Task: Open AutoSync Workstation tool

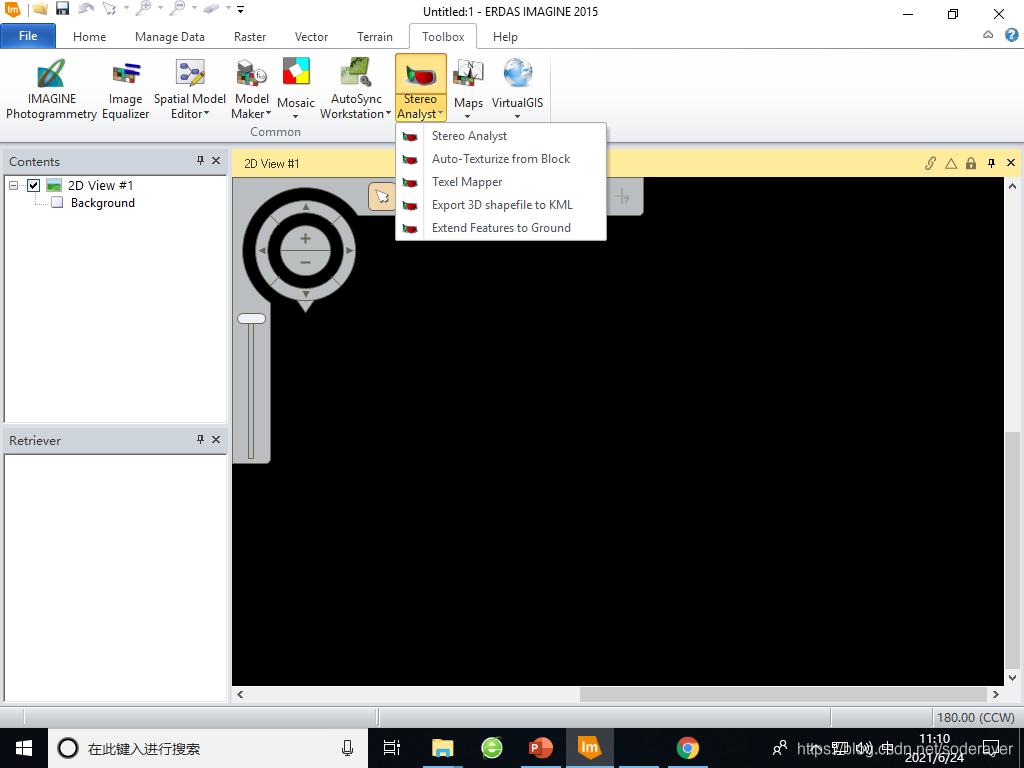Action: pyautogui.click(x=355, y=89)
